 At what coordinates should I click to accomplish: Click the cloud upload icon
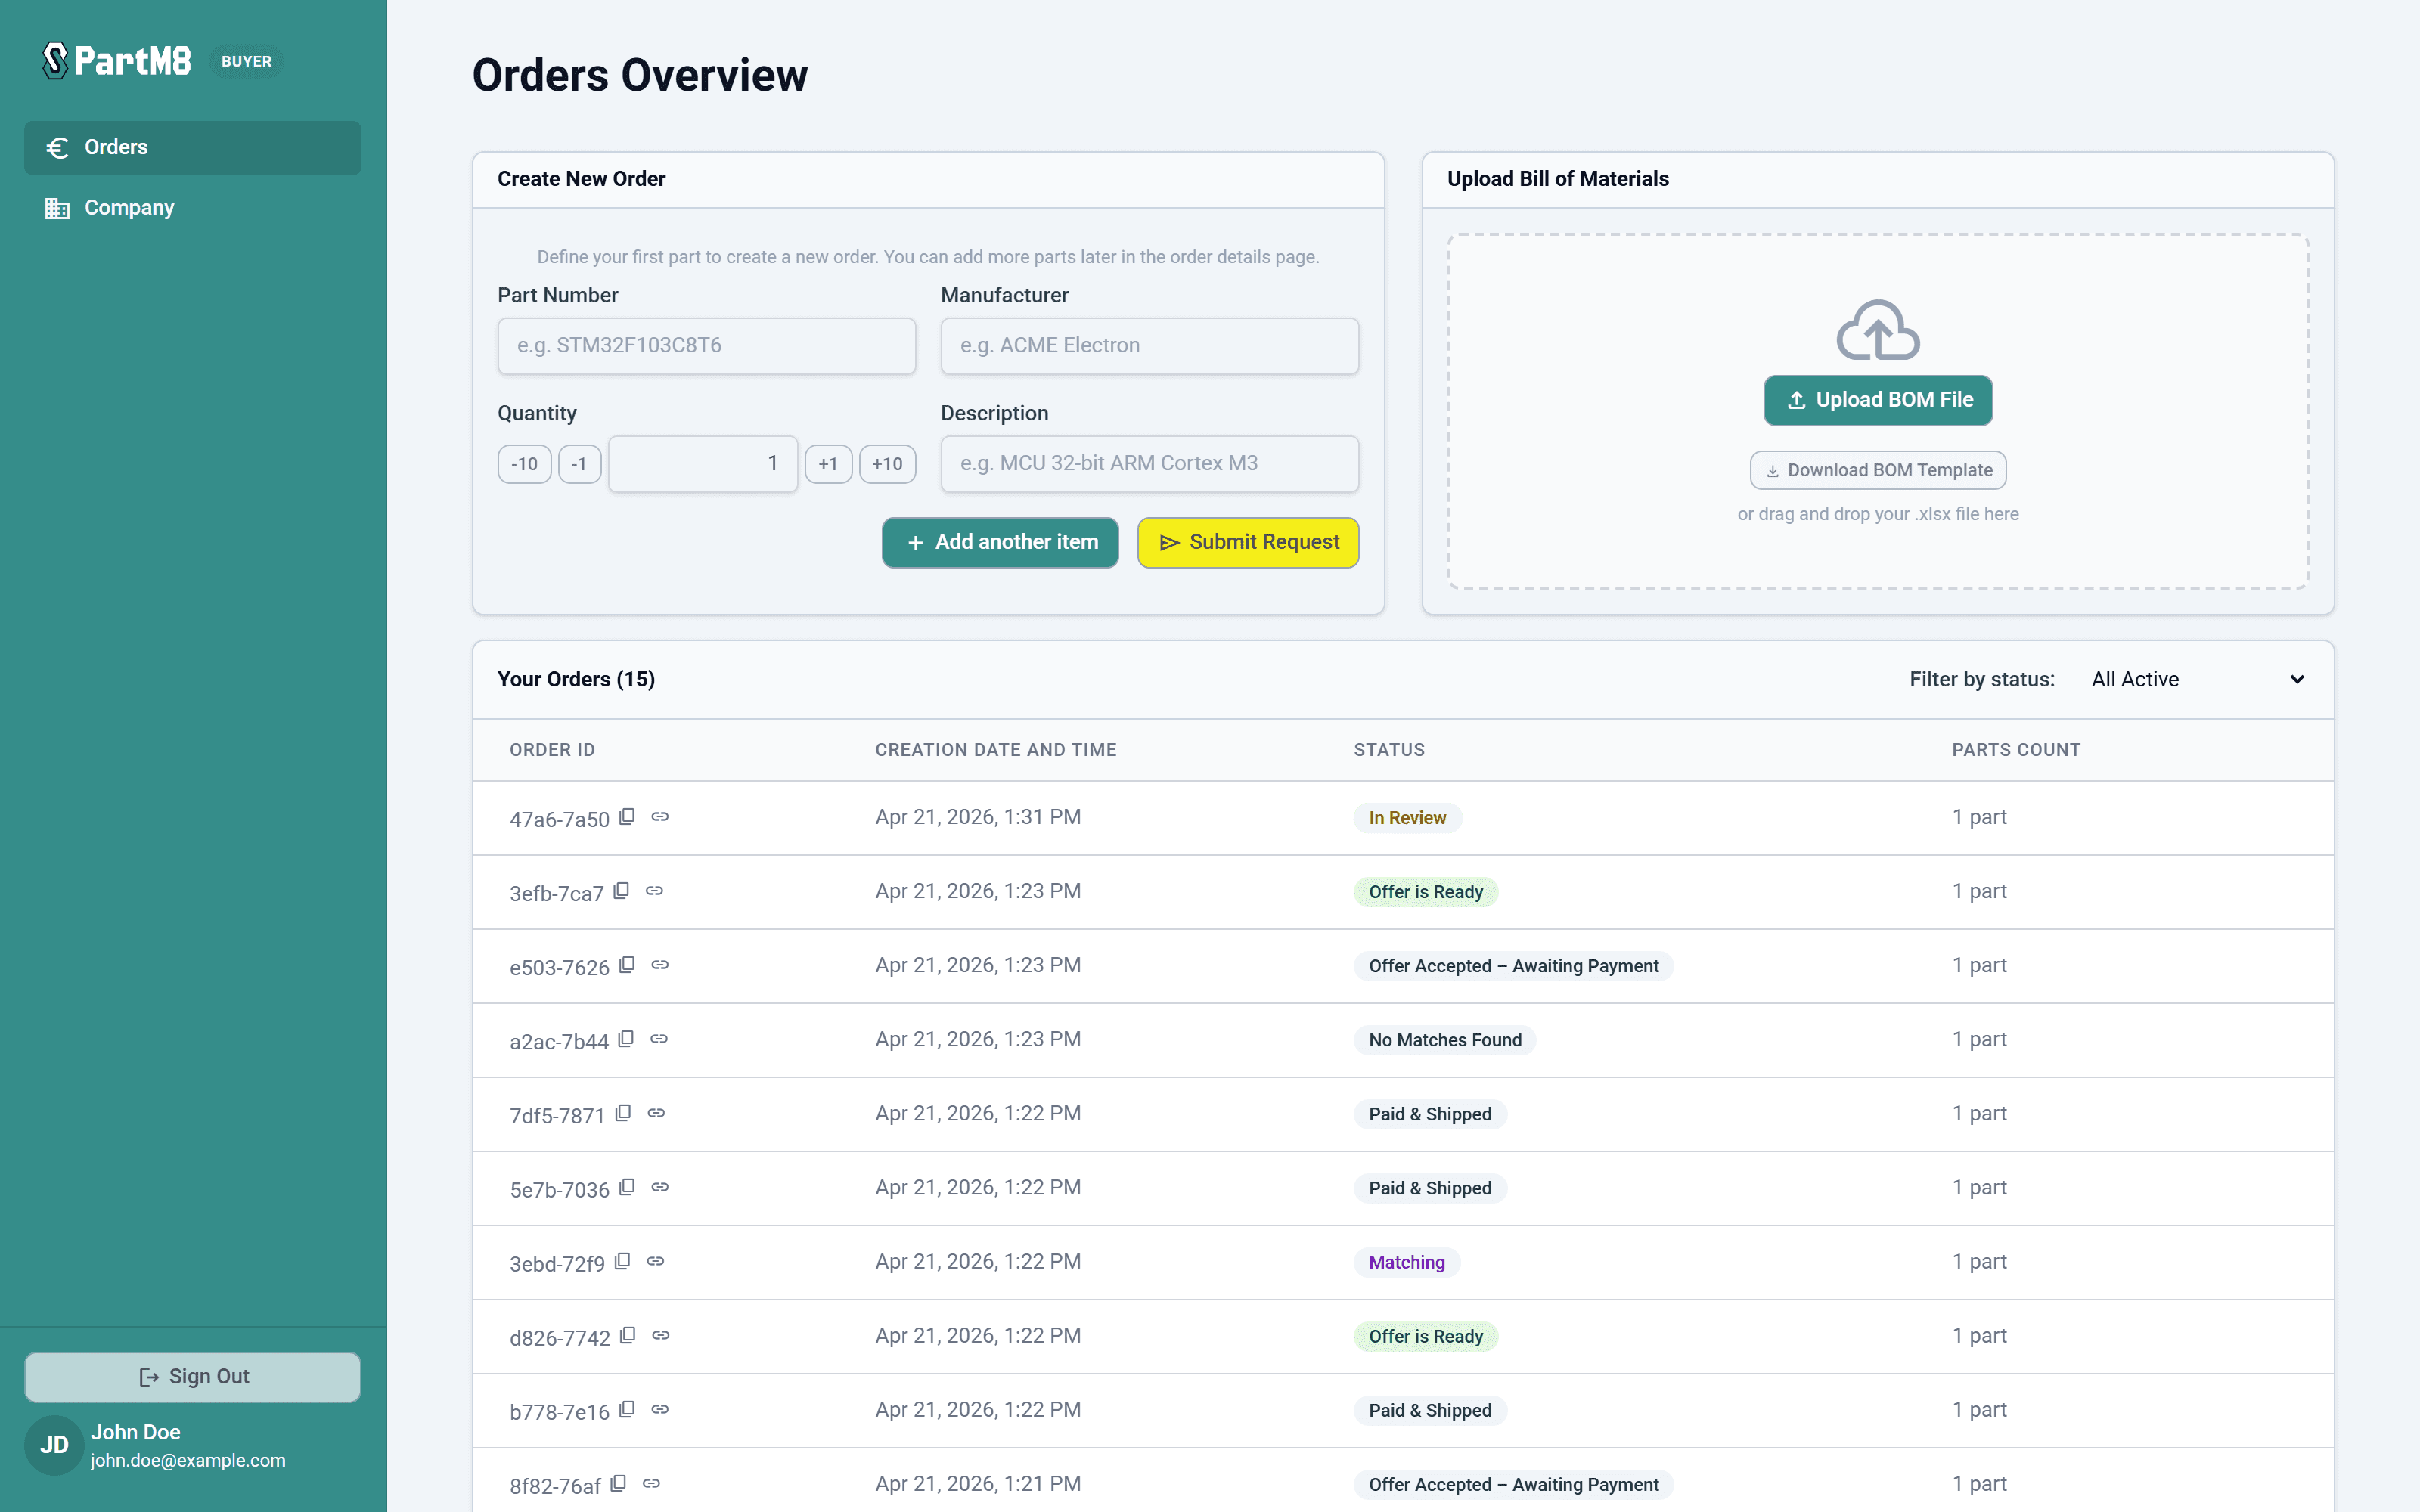1878,330
